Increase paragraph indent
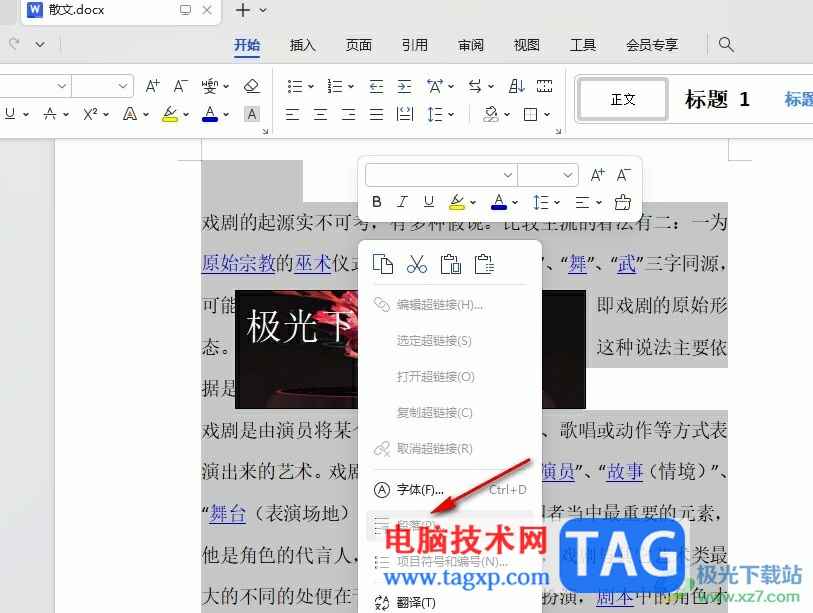The image size is (813, 613). click(404, 86)
